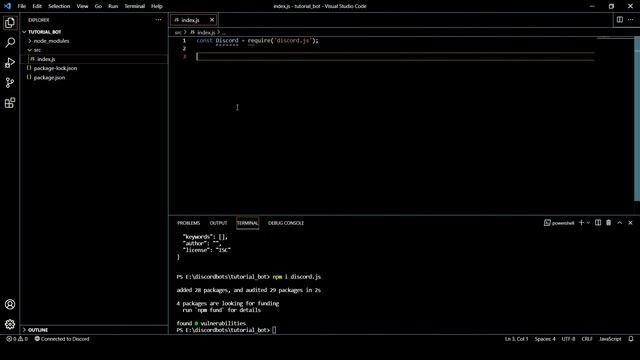Expand the node_modules folder

pos(51,41)
